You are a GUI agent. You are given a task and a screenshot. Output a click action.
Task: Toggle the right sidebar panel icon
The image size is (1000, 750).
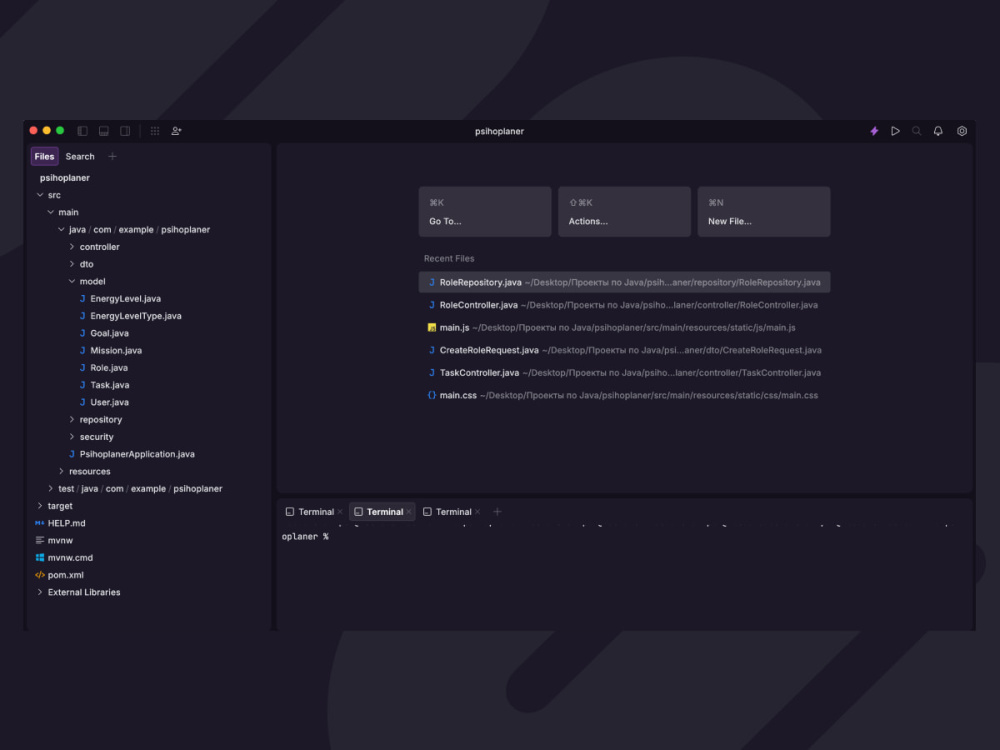(125, 131)
